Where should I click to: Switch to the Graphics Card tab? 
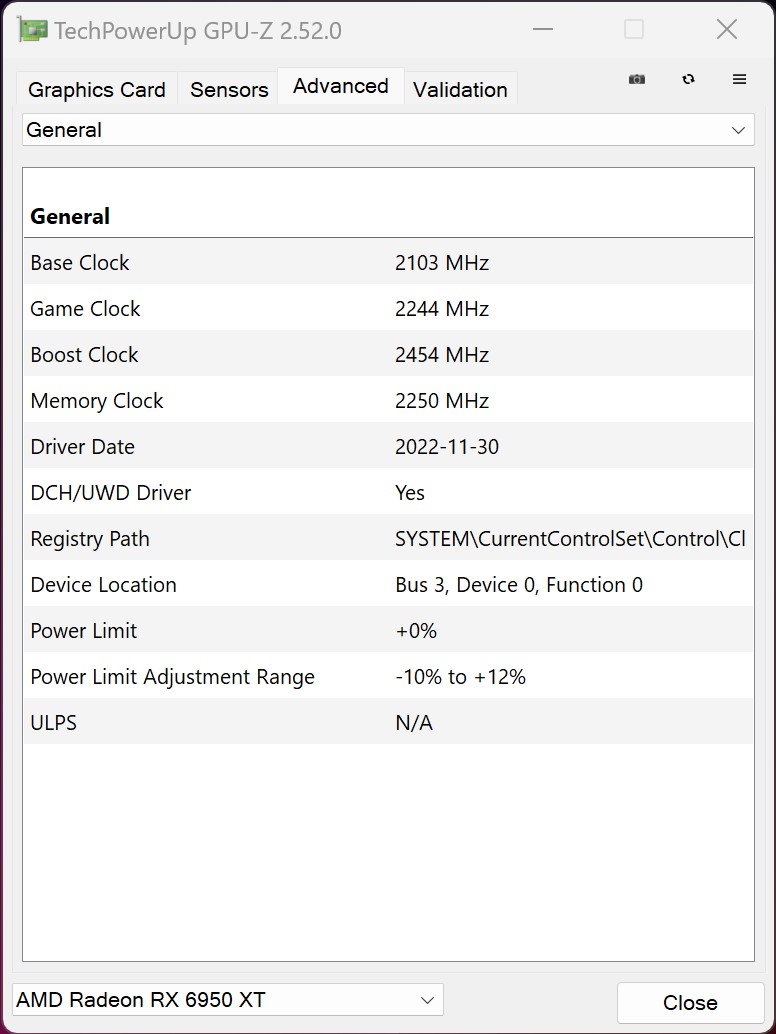coord(97,90)
